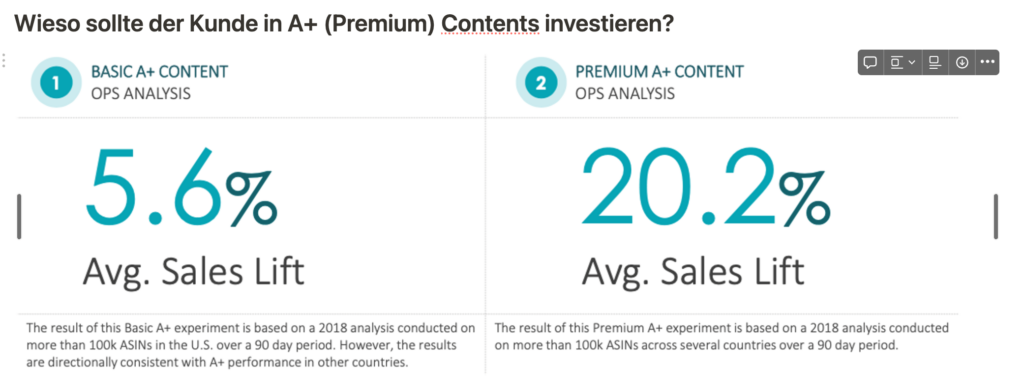Open the three-dots more options menu
The image size is (1024, 392).
pos(987,63)
